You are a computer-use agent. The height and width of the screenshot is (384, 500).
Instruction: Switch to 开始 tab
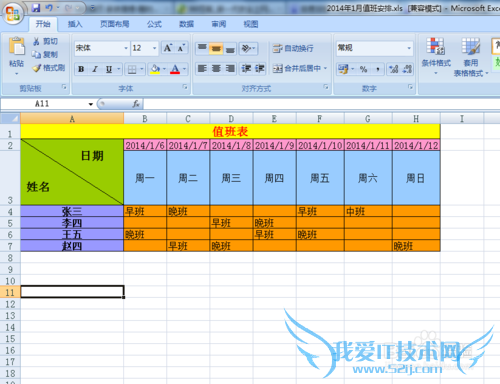click(x=43, y=24)
